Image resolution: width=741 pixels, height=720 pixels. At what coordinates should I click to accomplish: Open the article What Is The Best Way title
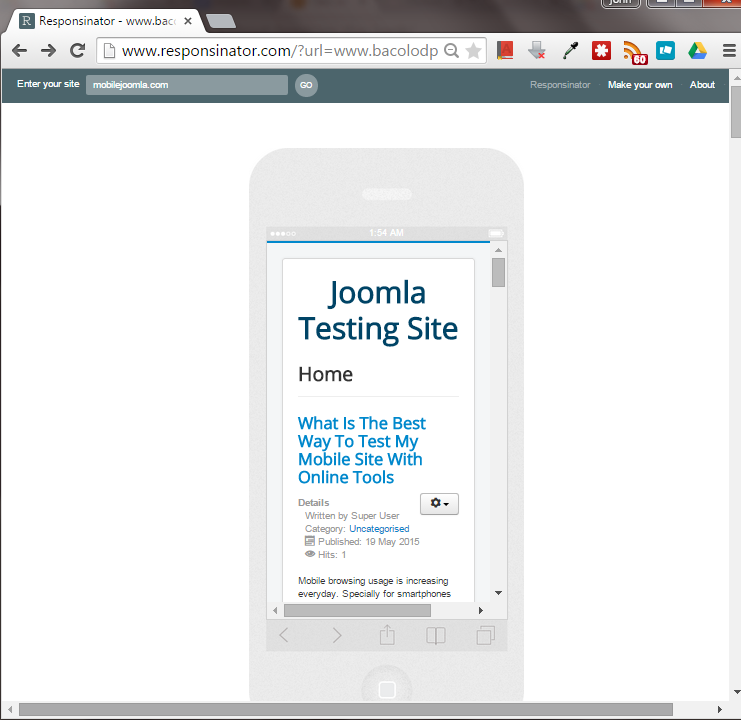362,450
